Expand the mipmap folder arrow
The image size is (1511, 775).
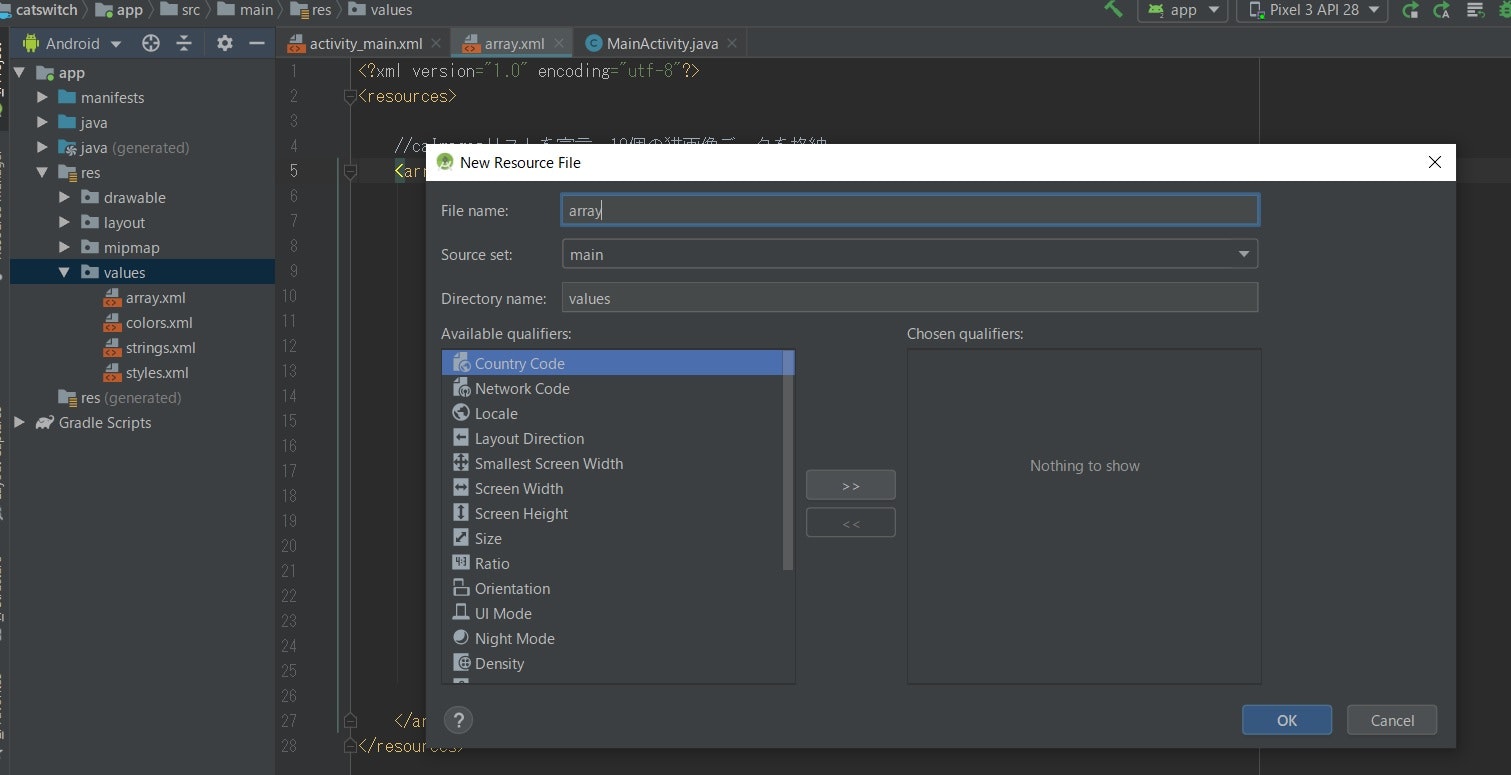pyautogui.click(x=65, y=247)
